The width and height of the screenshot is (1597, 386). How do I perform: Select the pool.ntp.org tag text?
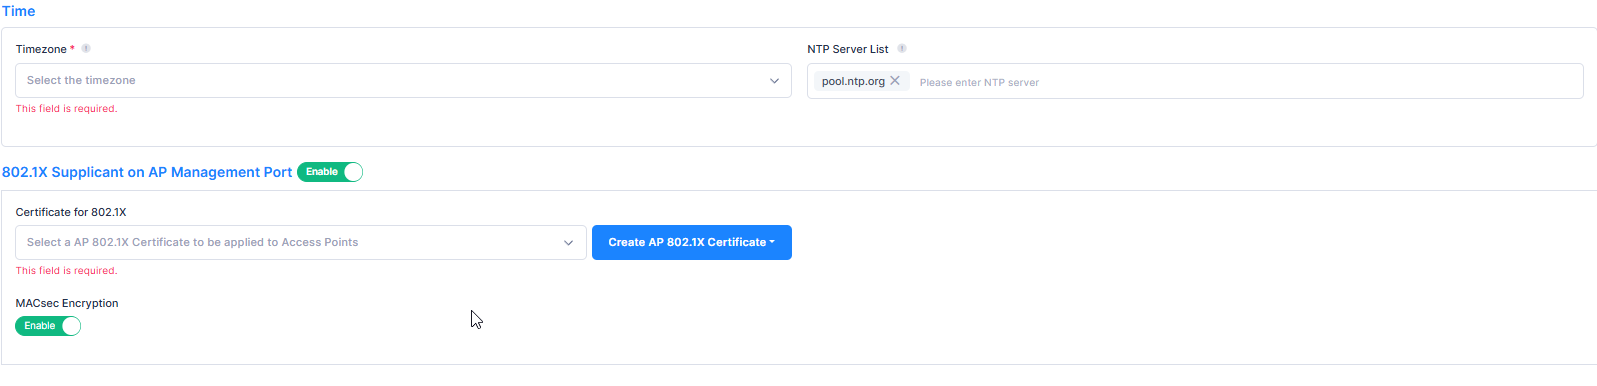pyautogui.click(x=853, y=81)
